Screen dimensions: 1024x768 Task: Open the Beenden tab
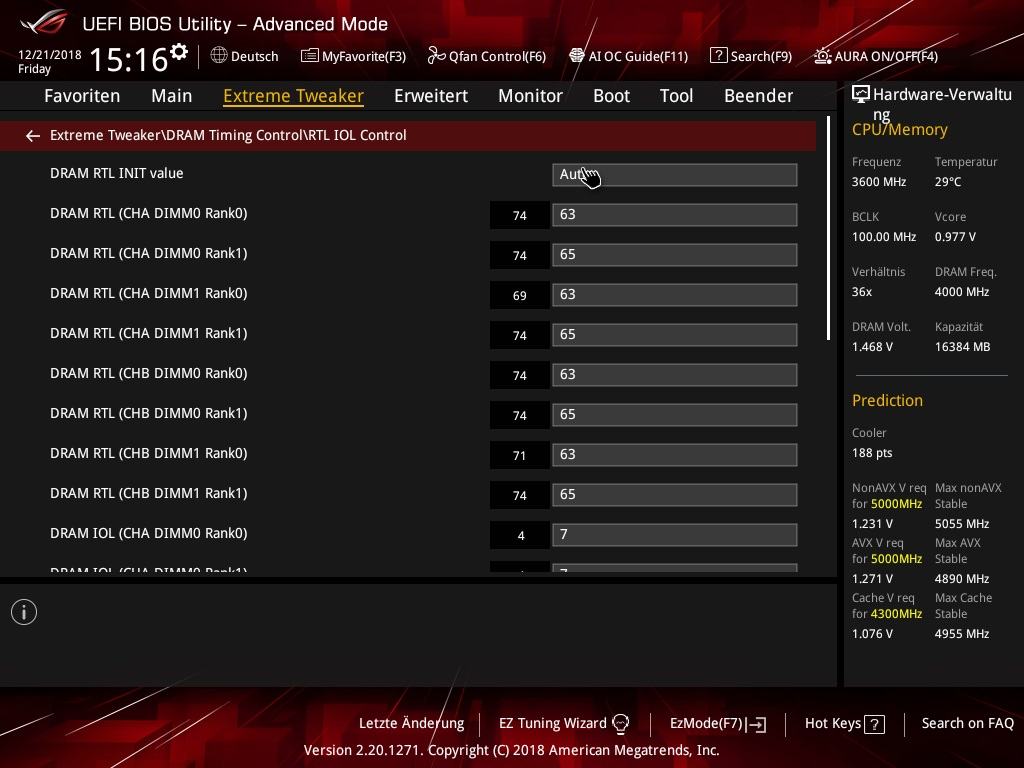pyautogui.click(x=758, y=96)
